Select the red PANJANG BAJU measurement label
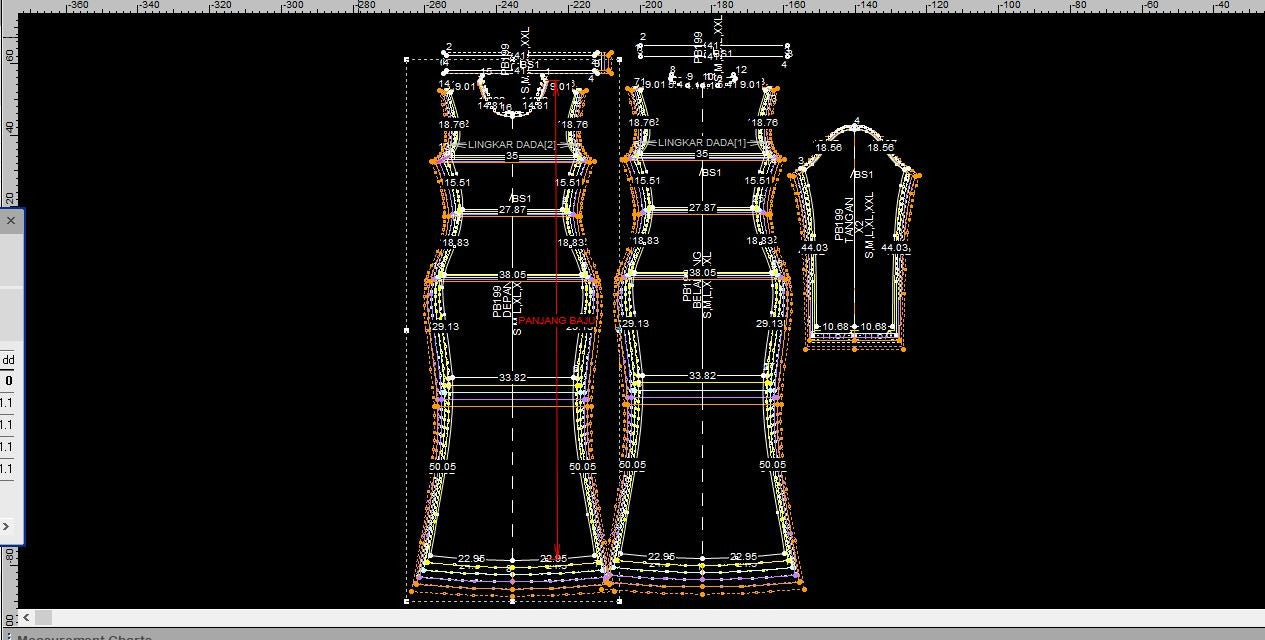 click(x=556, y=321)
